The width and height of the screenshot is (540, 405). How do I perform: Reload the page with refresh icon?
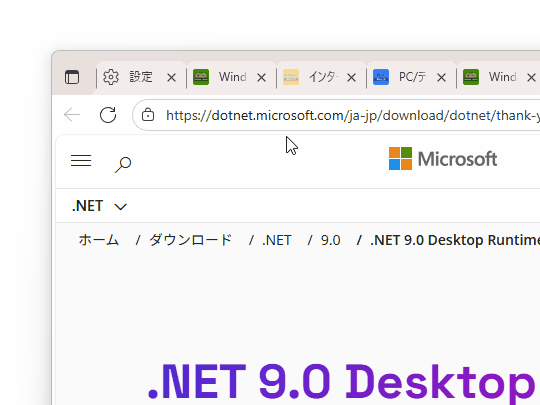pos(108,115)
